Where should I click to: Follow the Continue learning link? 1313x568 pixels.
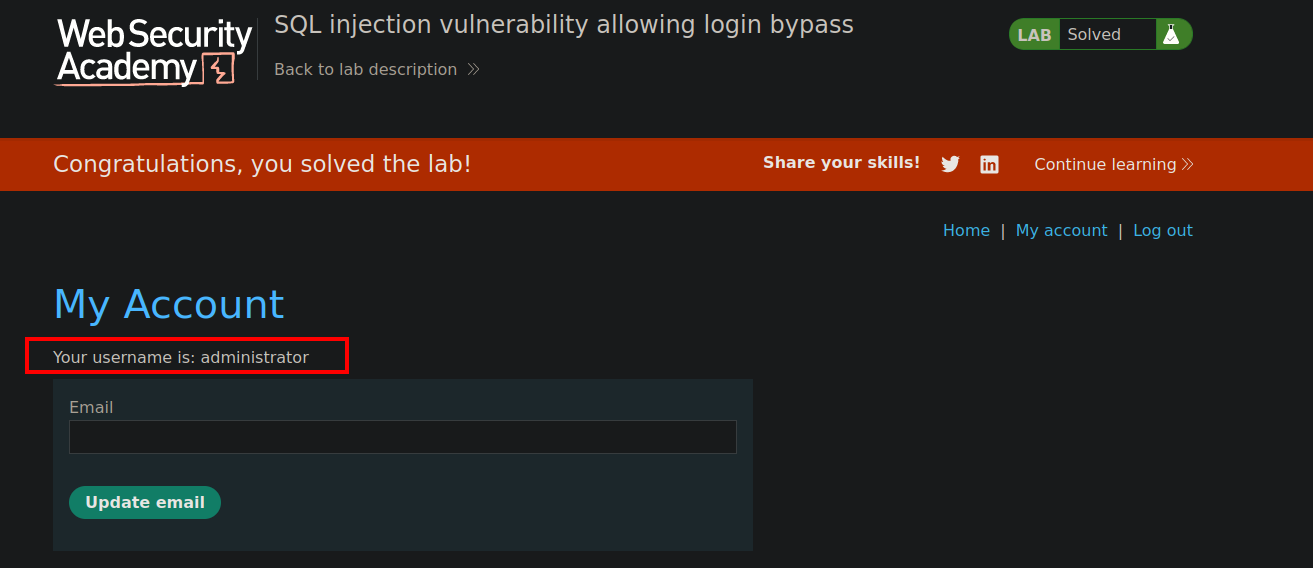pyautogui.click(x=1105, y=164)
